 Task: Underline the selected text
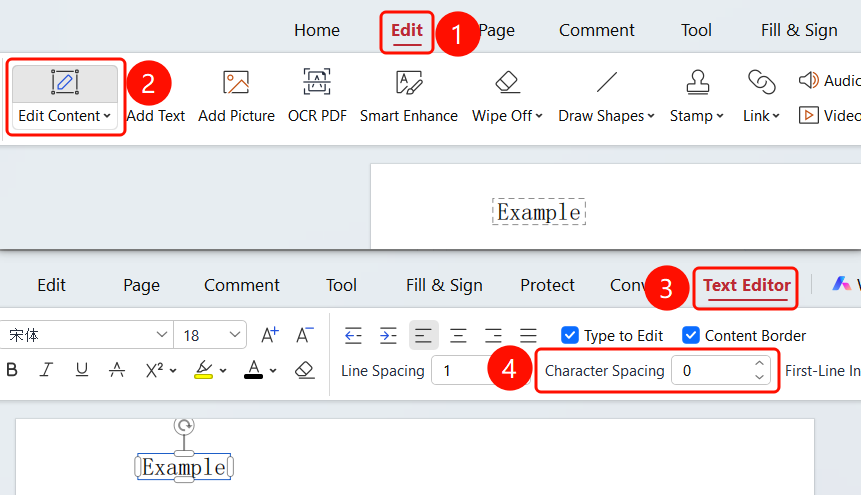tap(82, 370)
